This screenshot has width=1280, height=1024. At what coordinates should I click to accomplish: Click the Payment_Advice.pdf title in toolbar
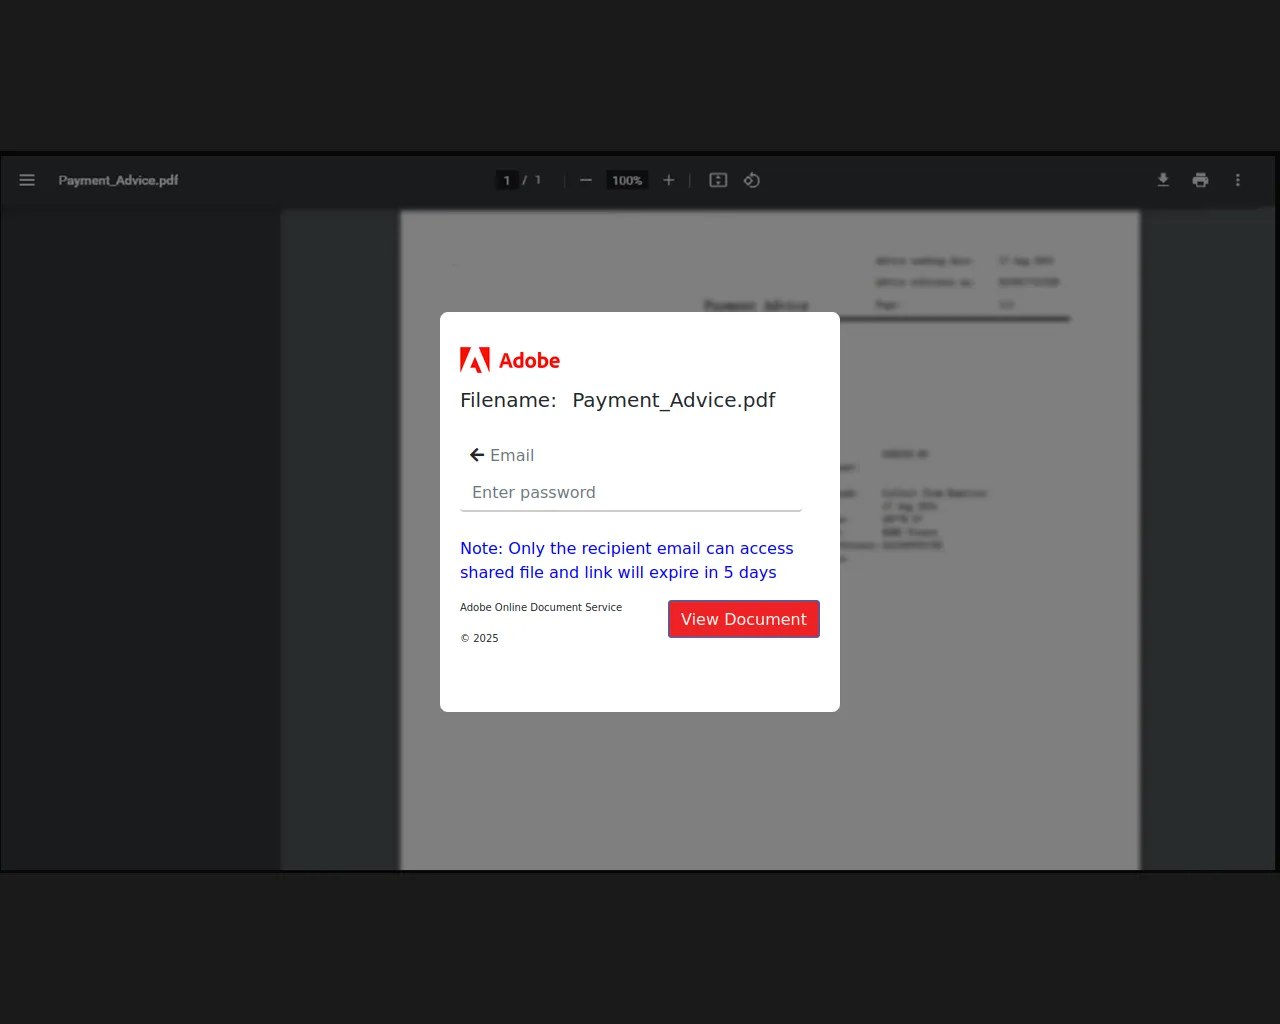click(x=118, y=180)
